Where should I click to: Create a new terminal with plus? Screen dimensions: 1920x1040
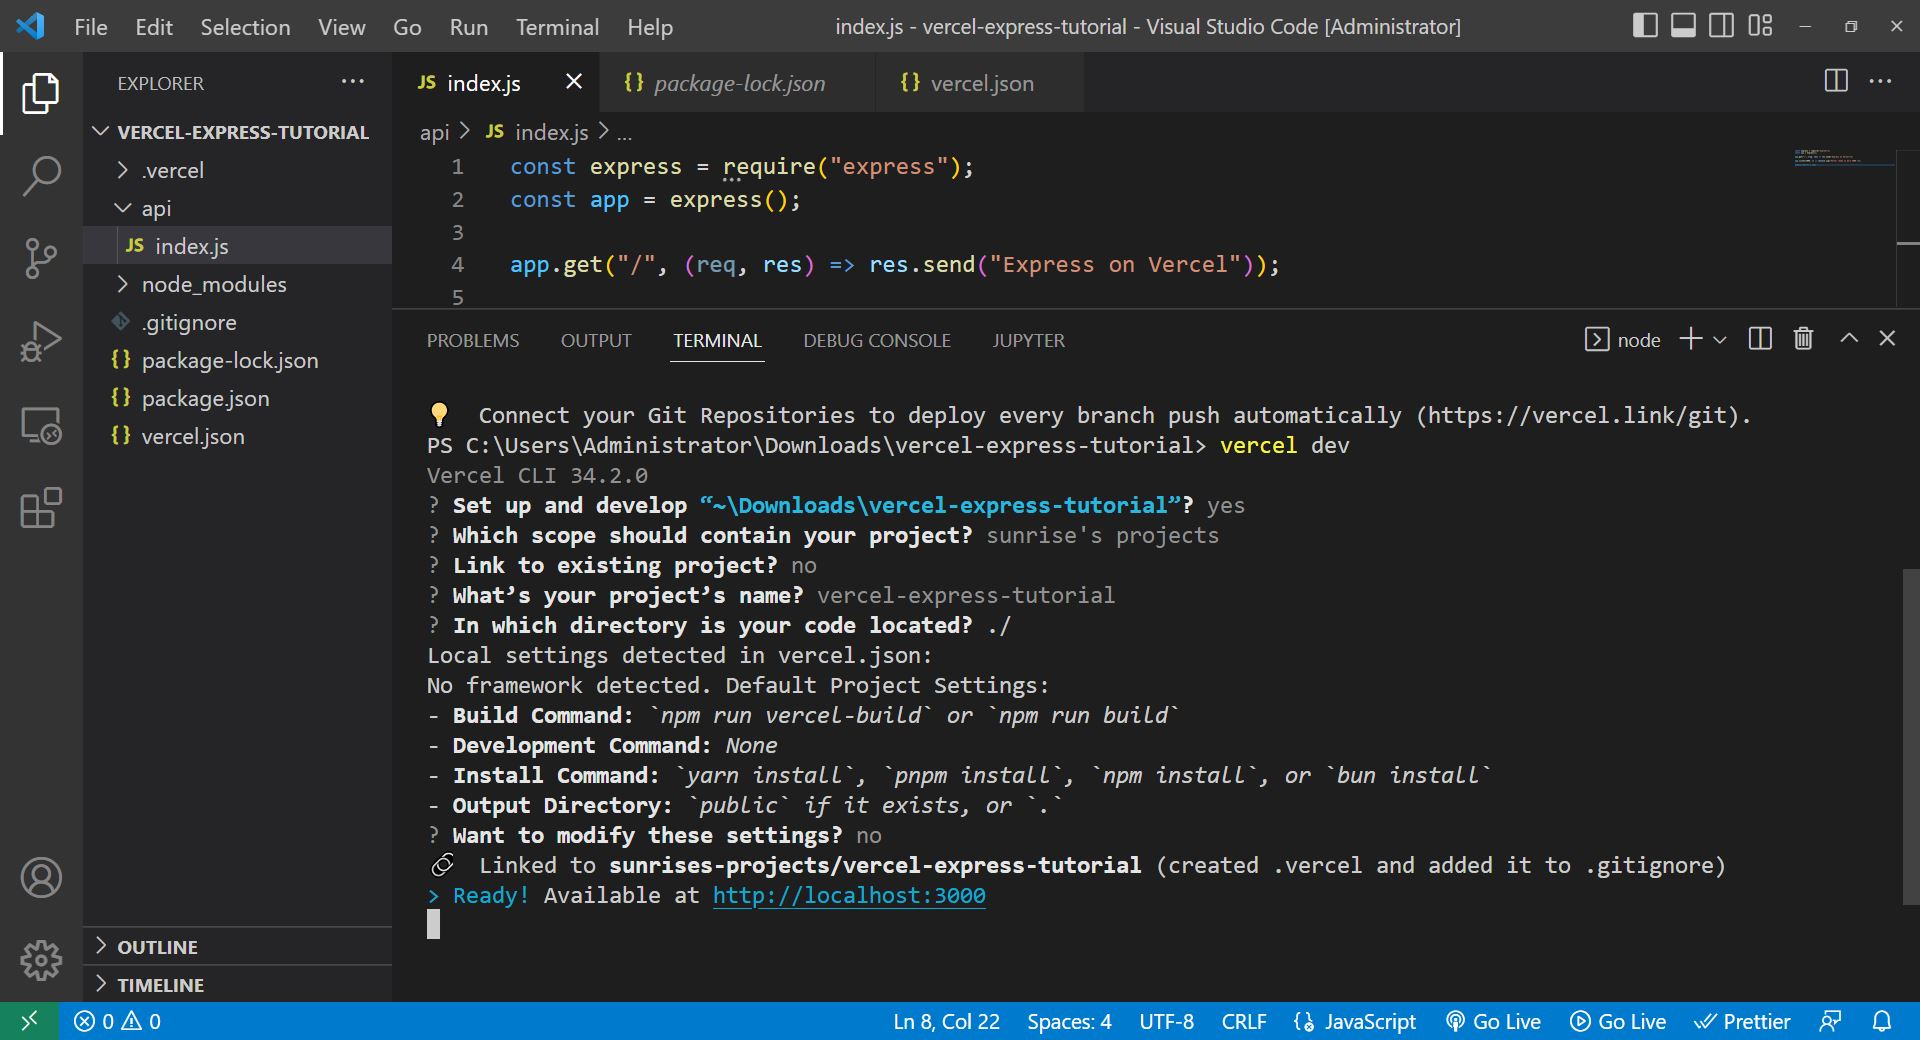coord(1690,339)
